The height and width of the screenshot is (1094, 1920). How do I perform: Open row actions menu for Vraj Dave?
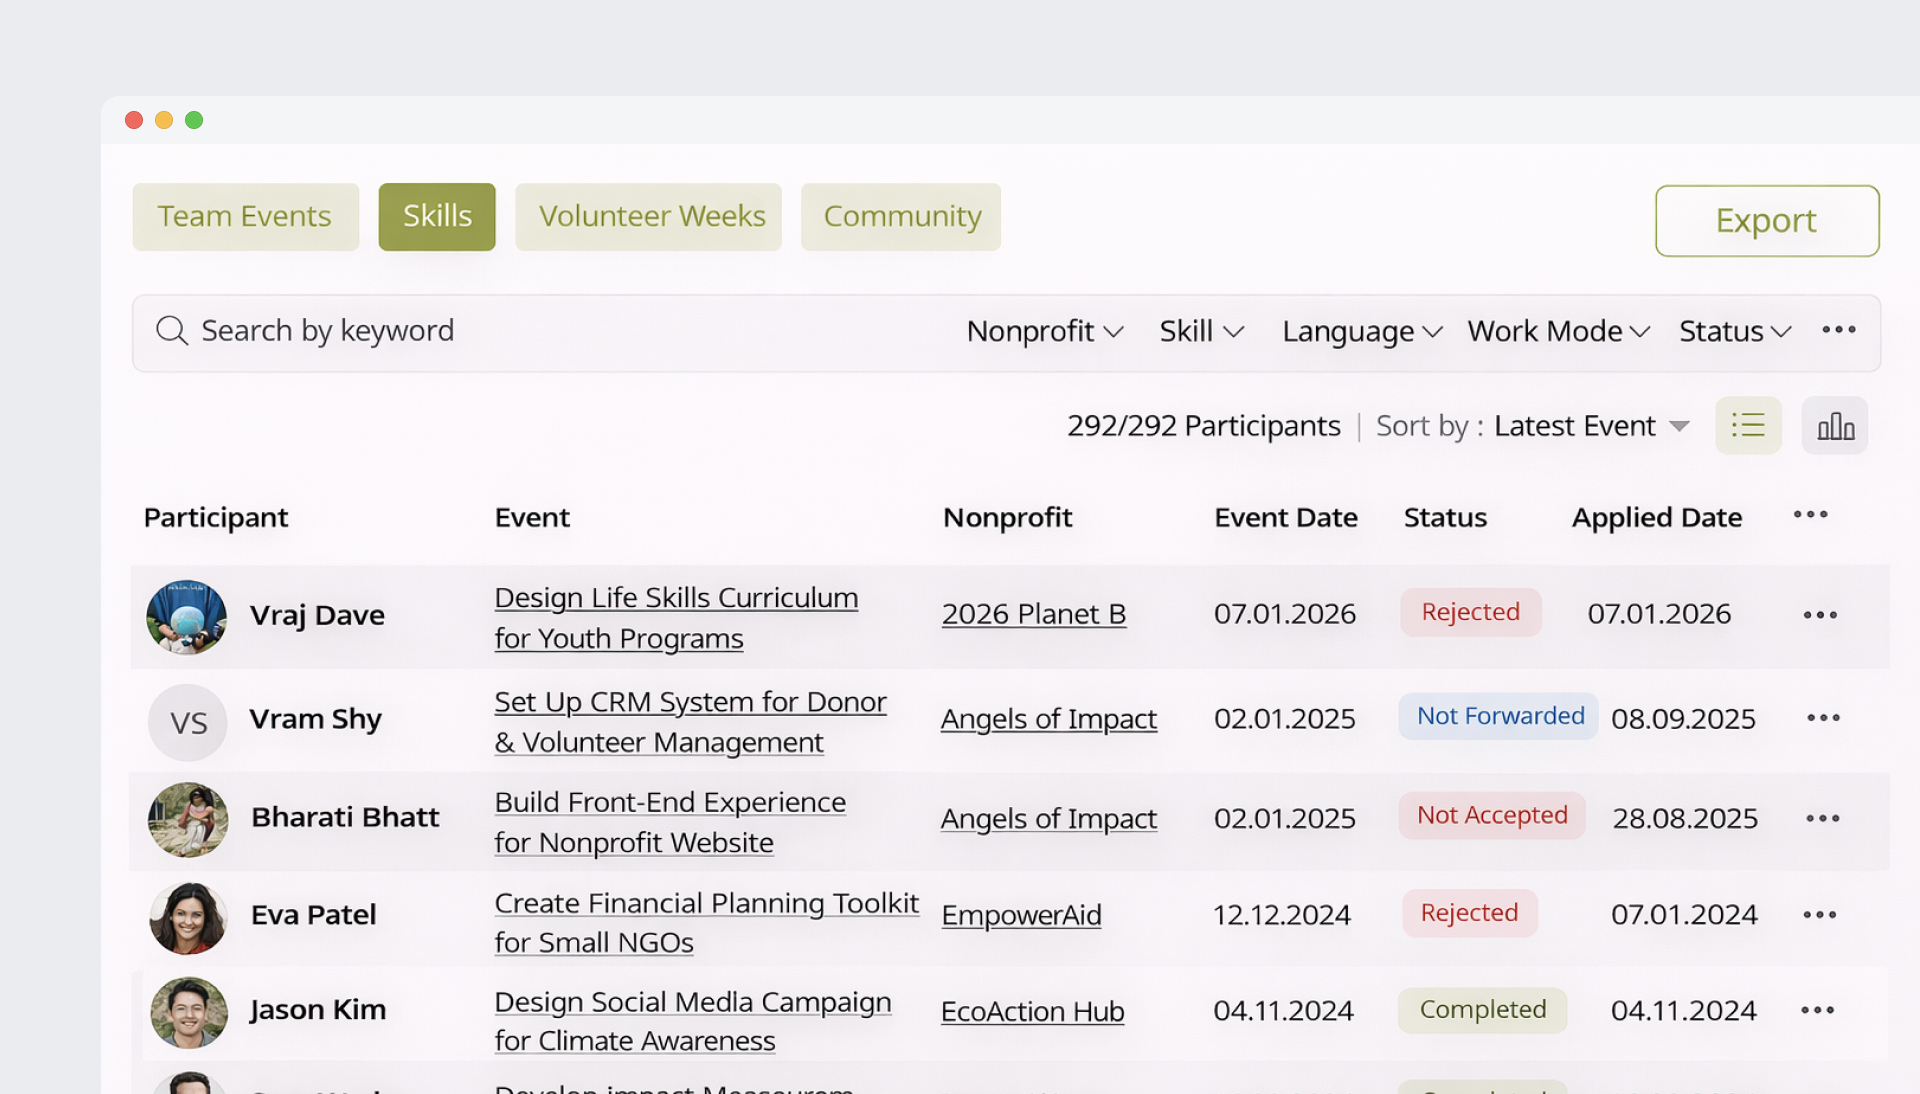(x=1819, y=615)
